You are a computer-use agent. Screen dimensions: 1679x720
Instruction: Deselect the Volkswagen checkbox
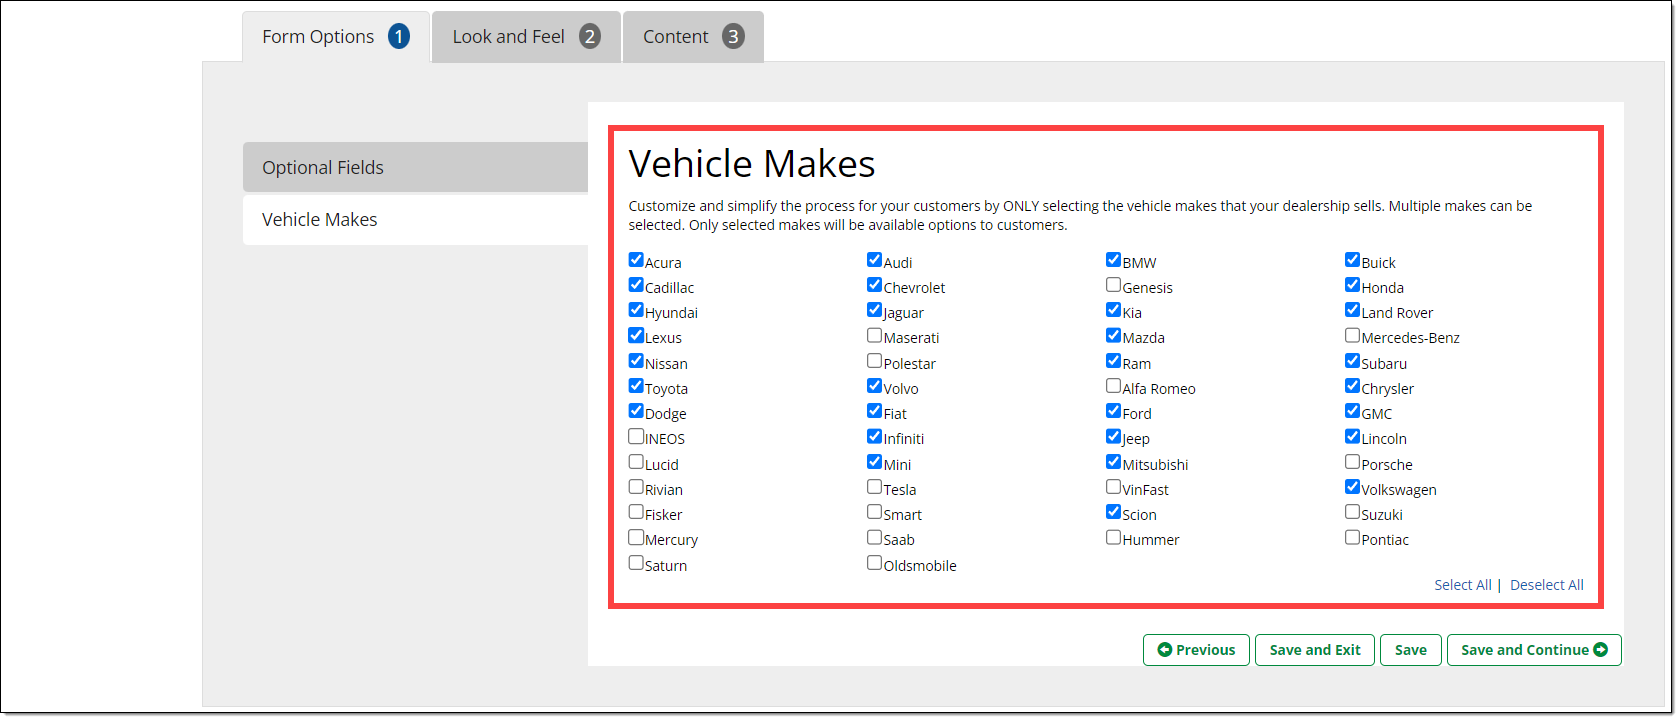click(x=1352, y=487)
